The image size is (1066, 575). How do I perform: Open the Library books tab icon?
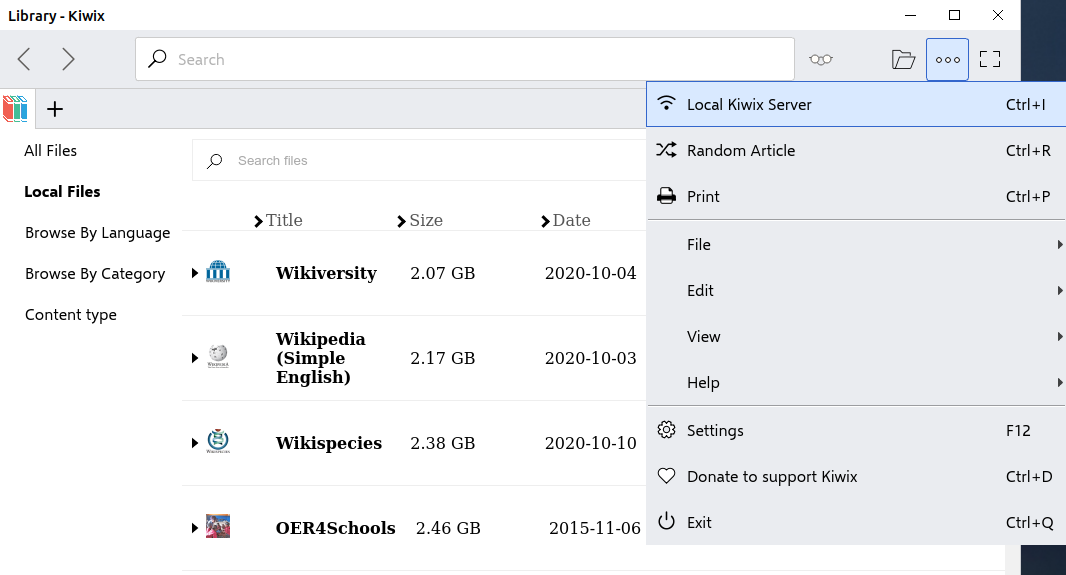point(16,109)
